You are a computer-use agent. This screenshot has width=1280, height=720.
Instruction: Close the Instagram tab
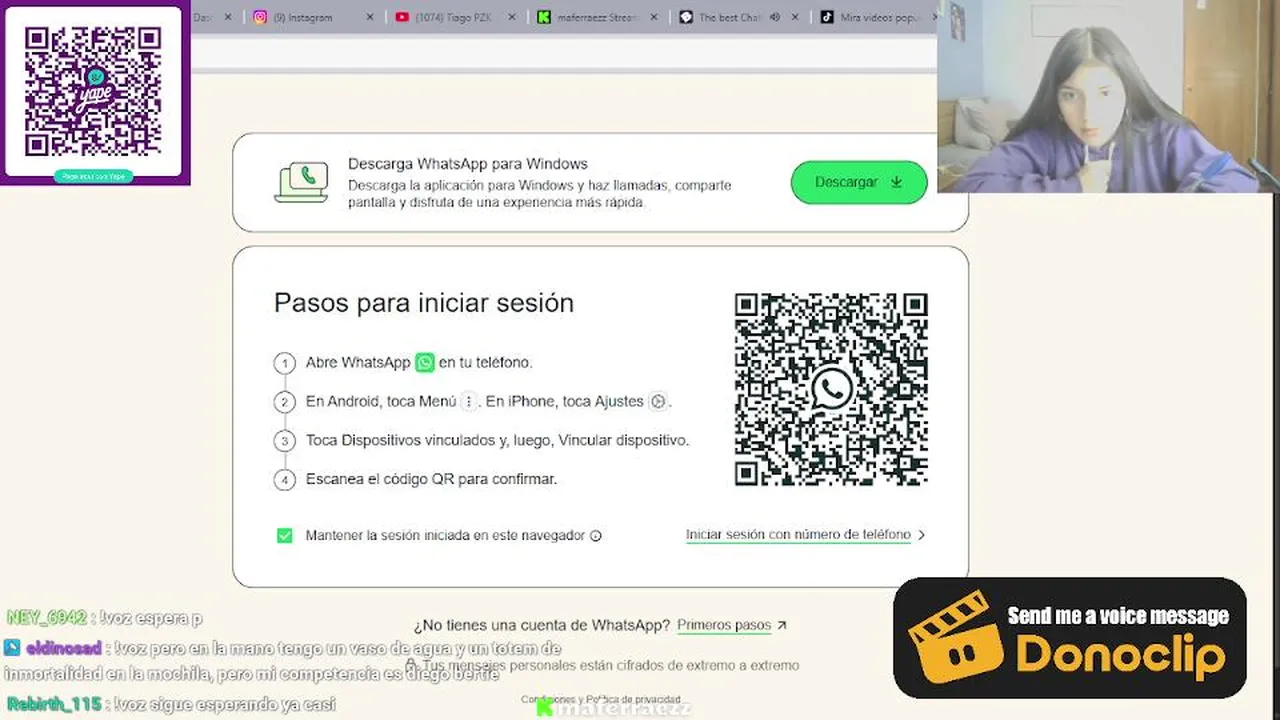pyautogui.click(x=370, y=17)
